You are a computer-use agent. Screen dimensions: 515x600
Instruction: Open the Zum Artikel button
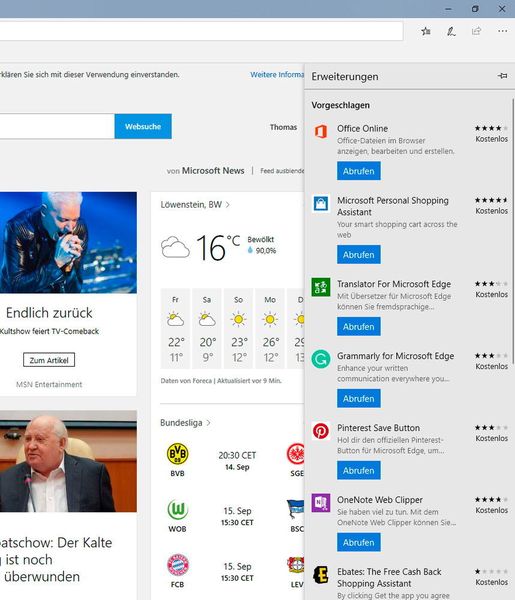pyautogui.click(x=49, y=360)
